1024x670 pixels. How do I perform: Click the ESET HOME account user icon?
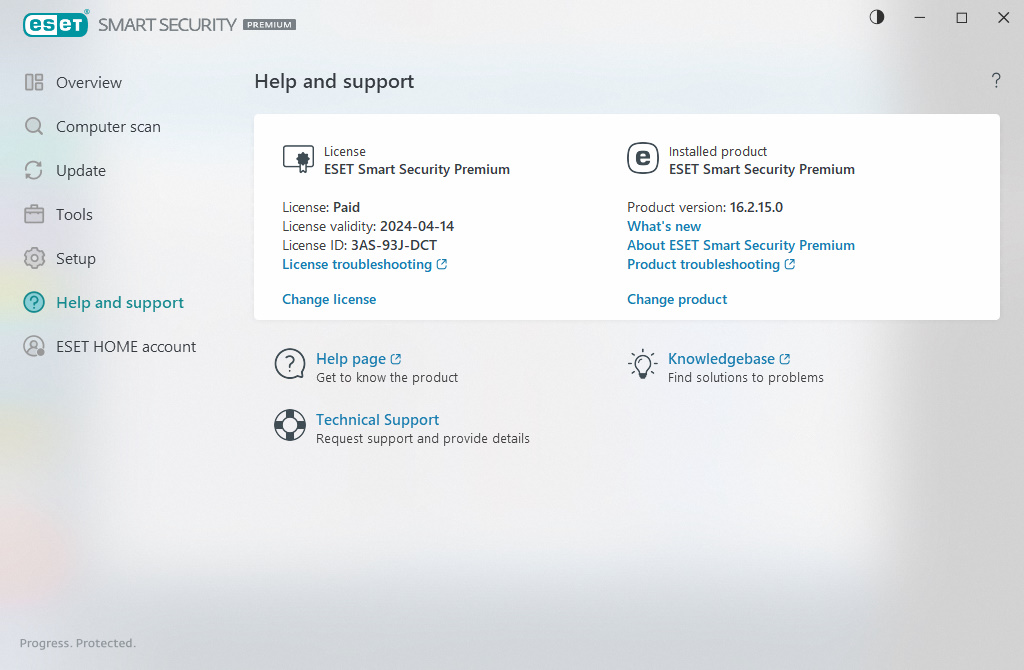click(x=34, y=346)
